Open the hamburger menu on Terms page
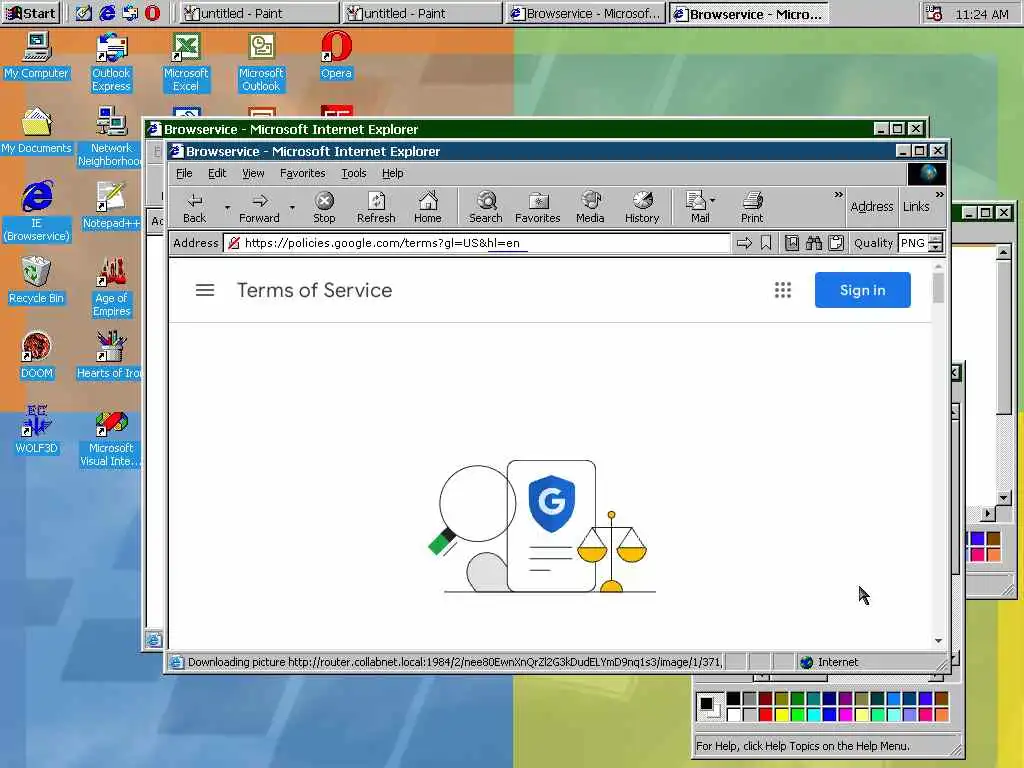Image resolution: width=1024 pixels, height=768 pixels. coord(205,290)
